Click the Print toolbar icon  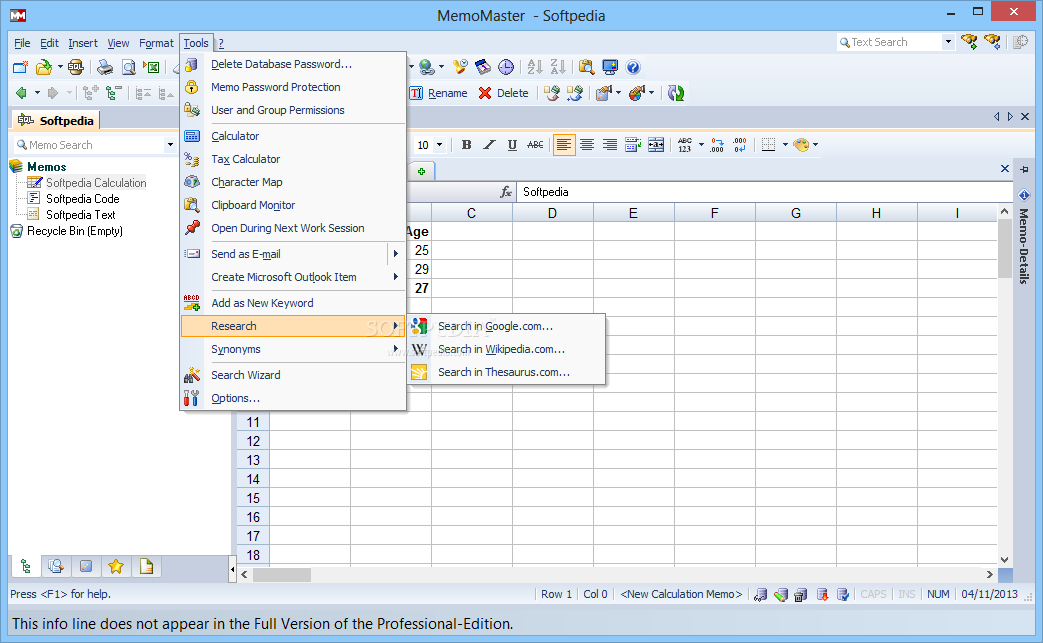104,67
